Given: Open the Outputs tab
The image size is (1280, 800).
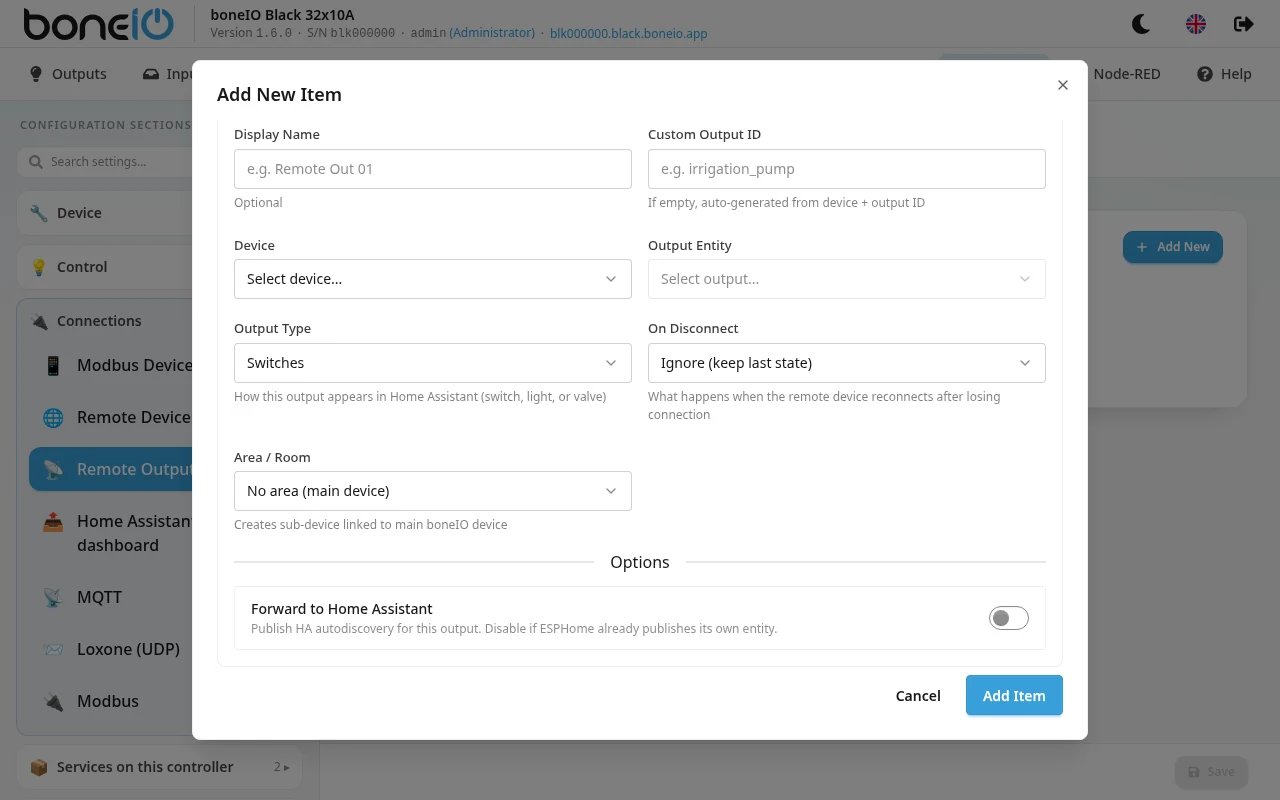Looking at the screenshot, I should pyautogui.click(x=68, y=74).
